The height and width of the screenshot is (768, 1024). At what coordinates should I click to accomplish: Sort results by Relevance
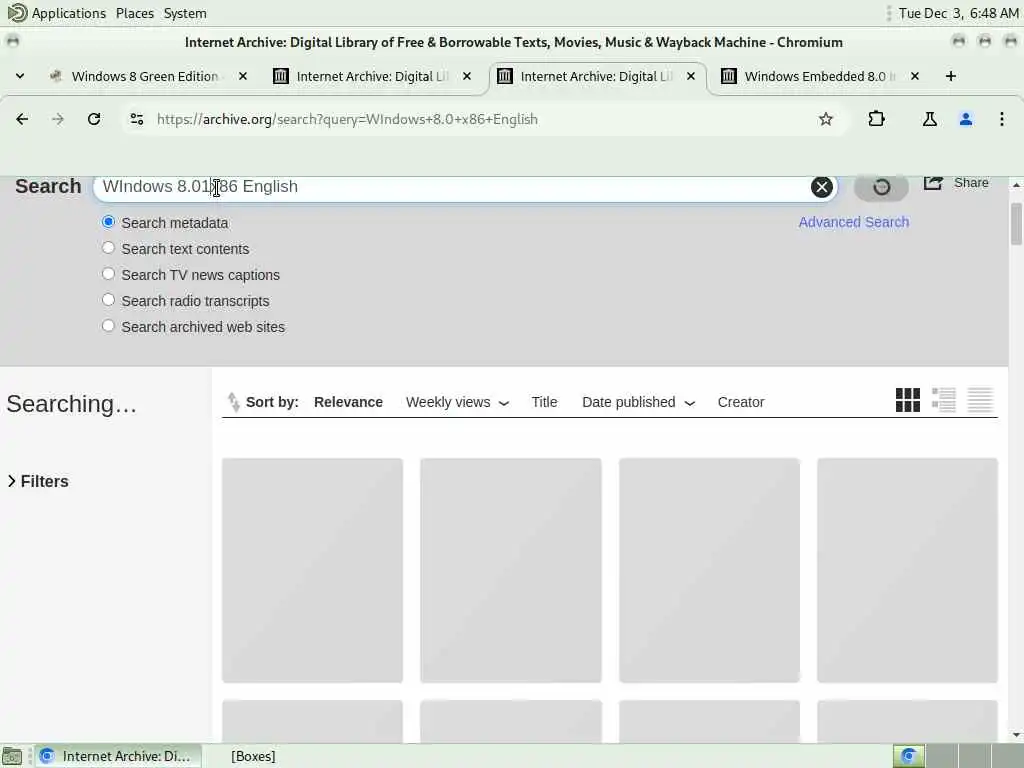coord(348,402)
